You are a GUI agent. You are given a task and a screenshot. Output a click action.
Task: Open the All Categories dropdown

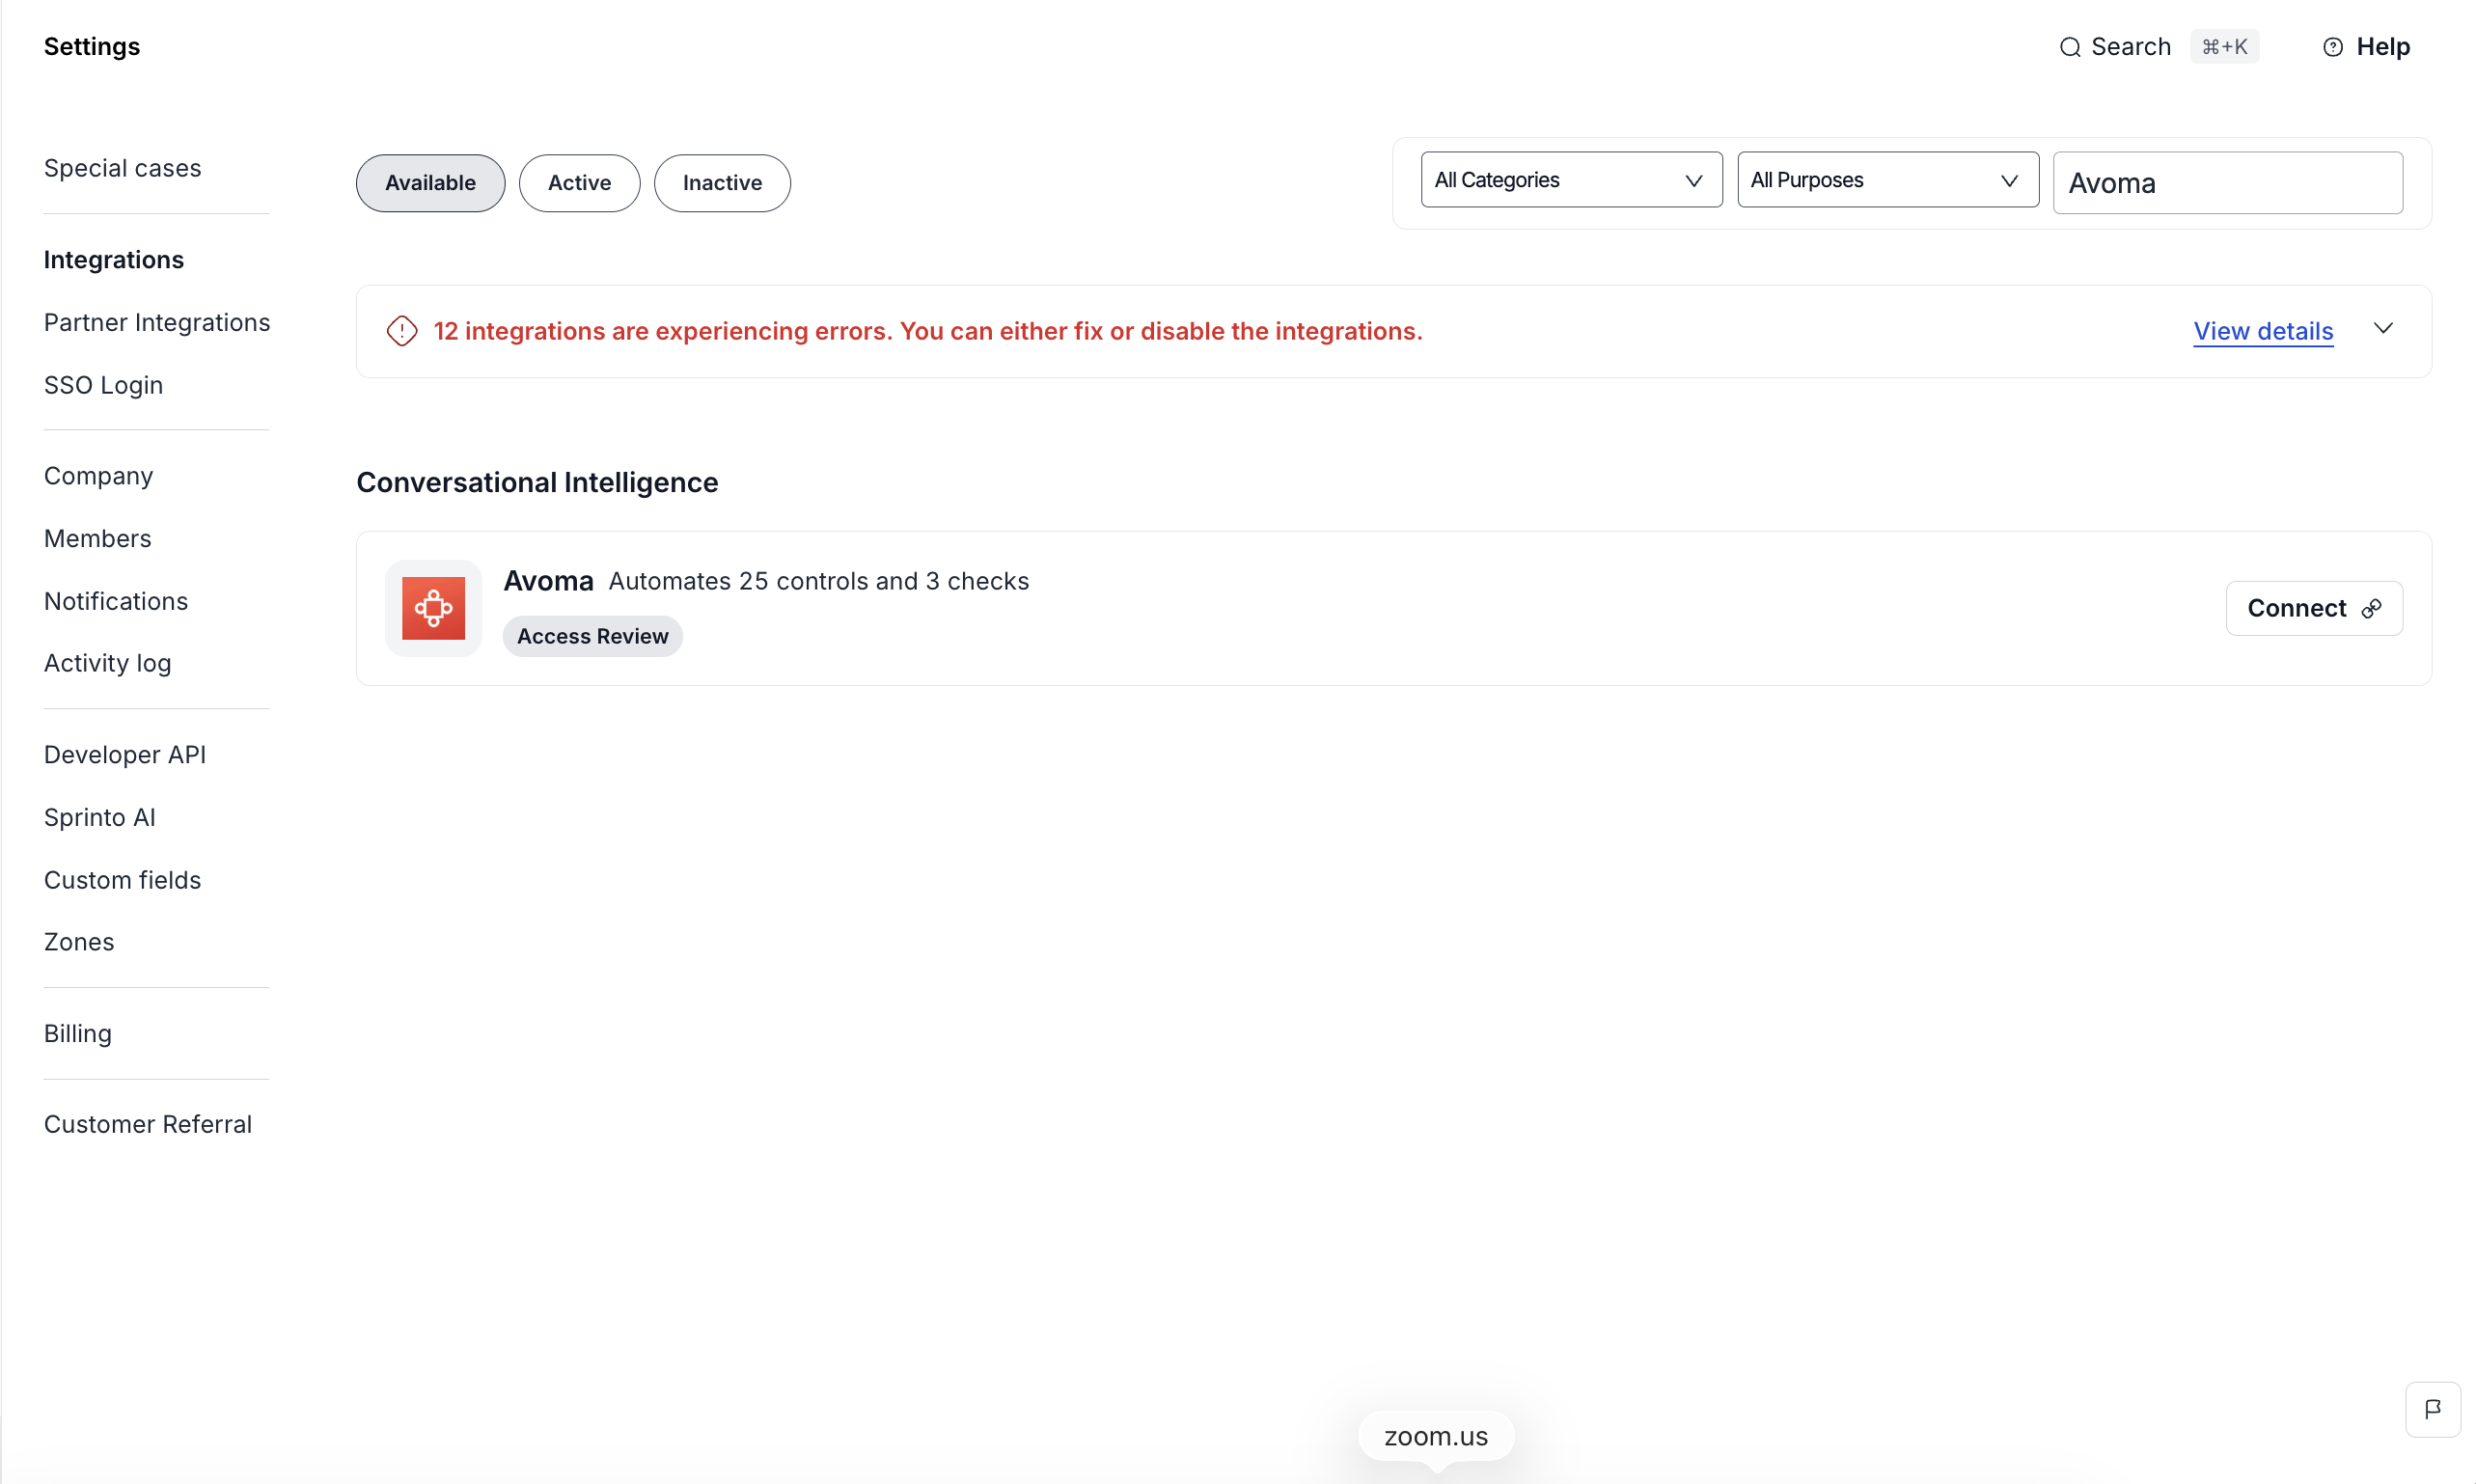[1570, 180]
